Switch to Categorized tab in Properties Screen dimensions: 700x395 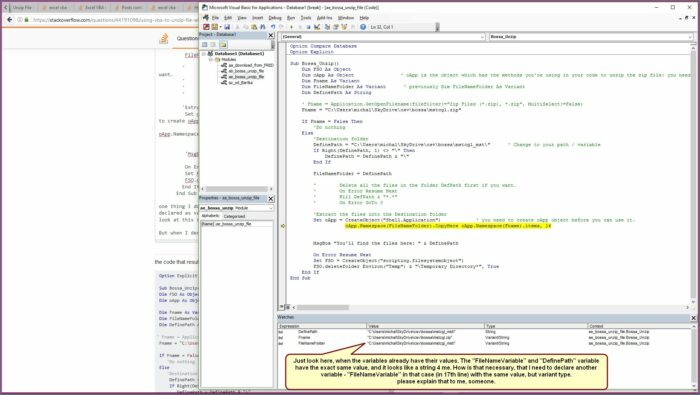click(234, 216)
